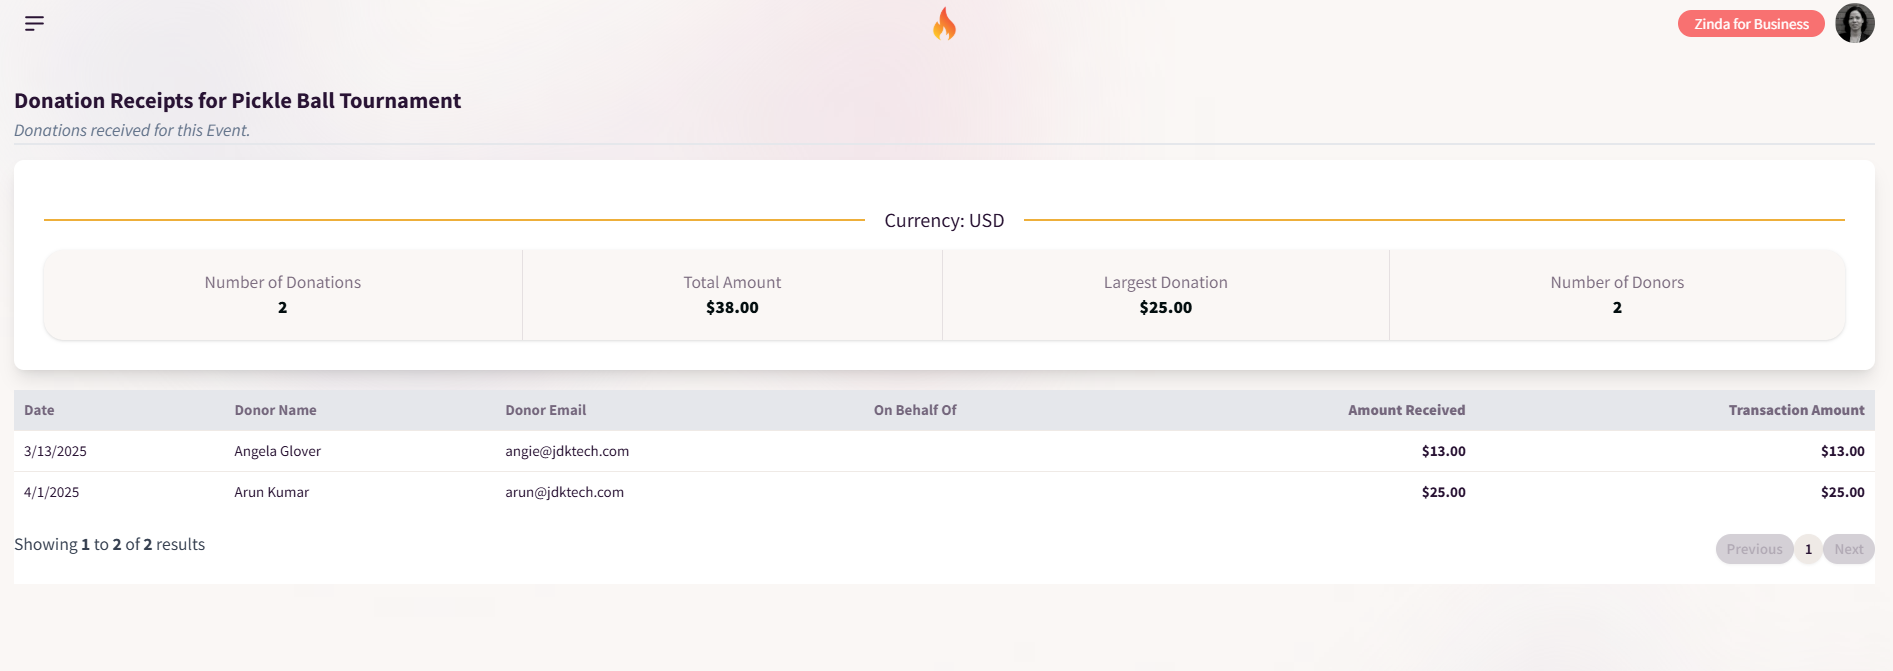The image size is (1893, 671).
Task: Click the Total Amount summary card
Action: tap(732, 295)
